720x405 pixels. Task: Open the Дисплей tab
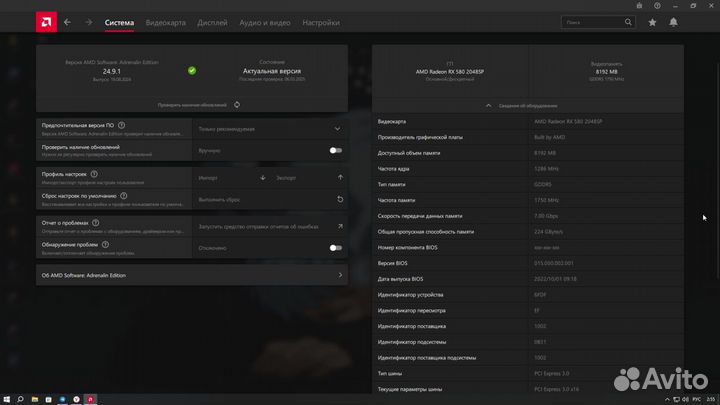pyautogui.click(x=212, y=21)
